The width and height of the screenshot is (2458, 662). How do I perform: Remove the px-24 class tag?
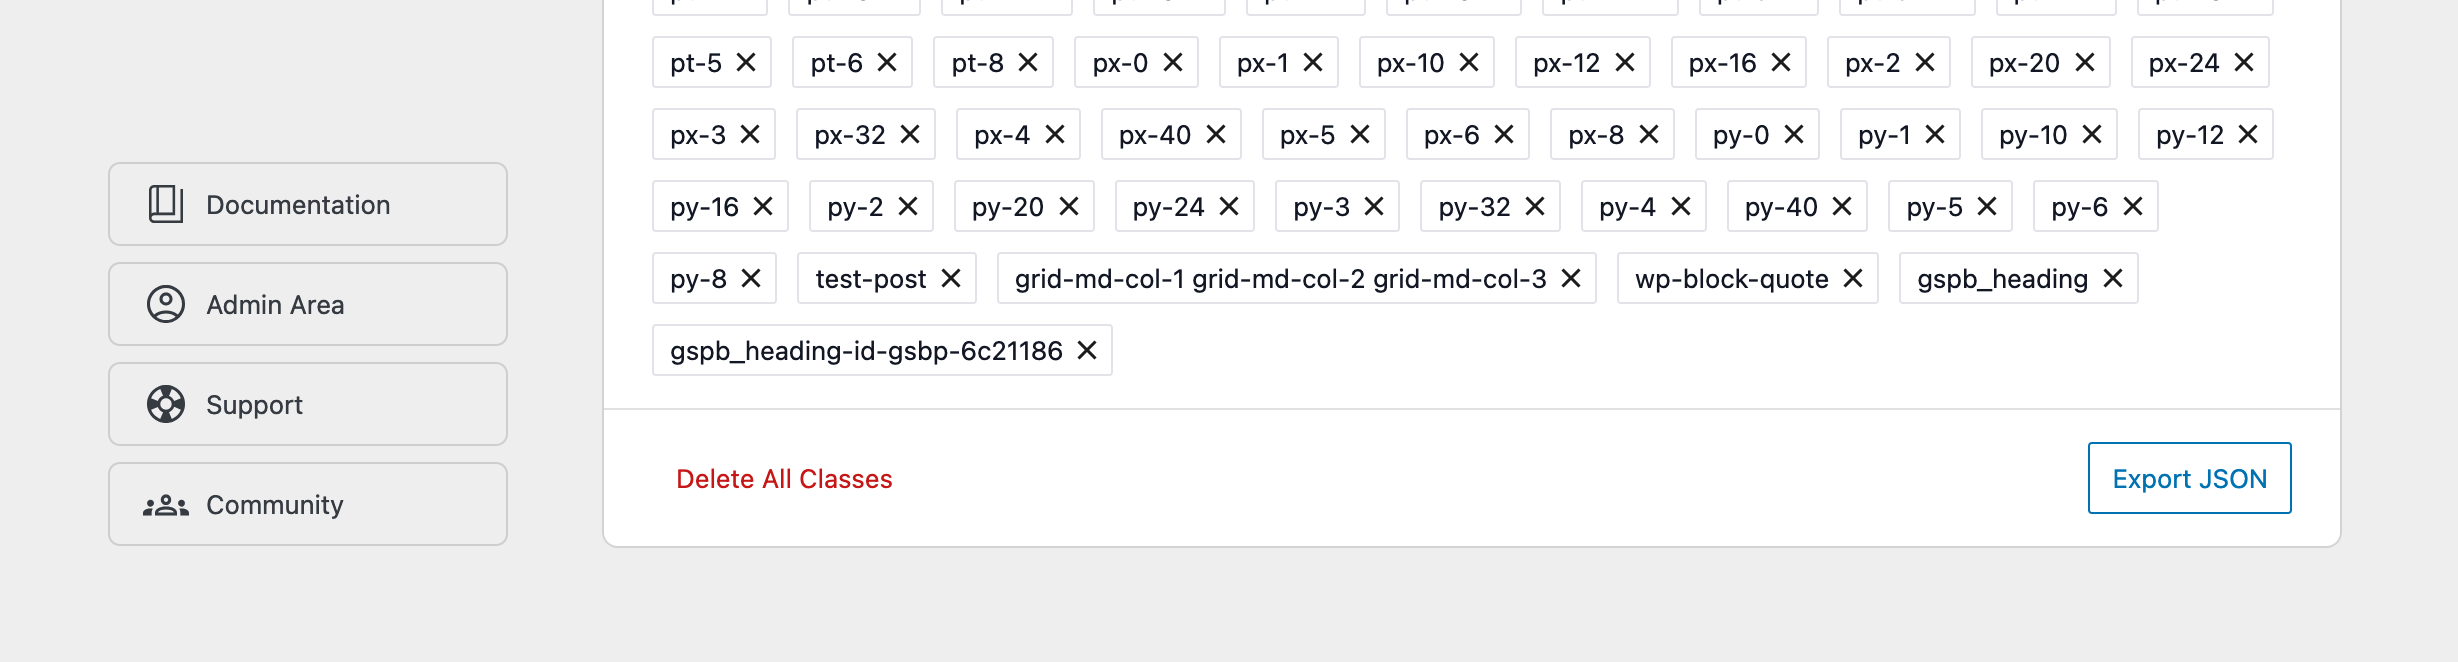point(2244,63)
